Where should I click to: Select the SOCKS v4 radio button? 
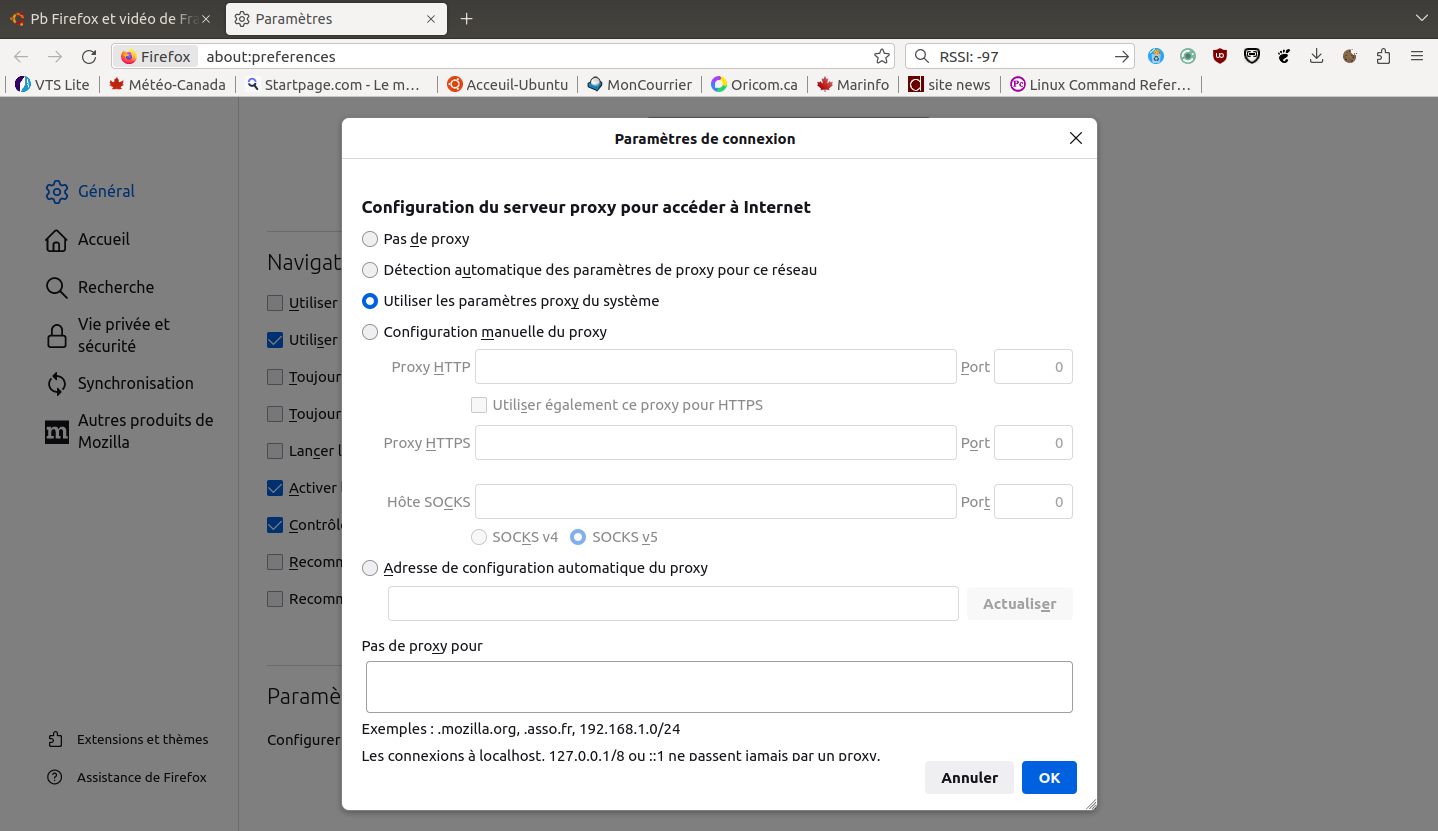click(479, 537)
